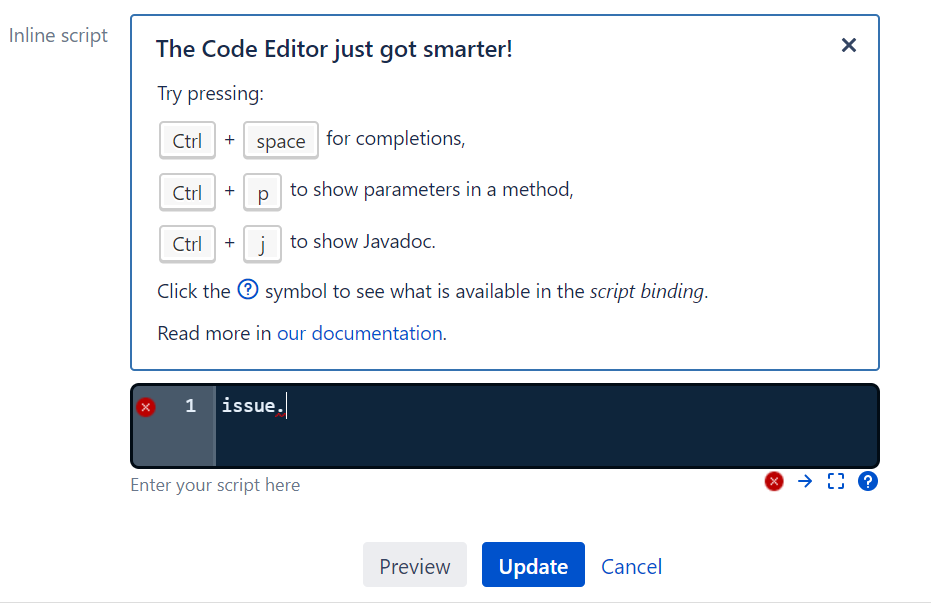
Task: Click the red error status icon below editor
Action: 774,481
